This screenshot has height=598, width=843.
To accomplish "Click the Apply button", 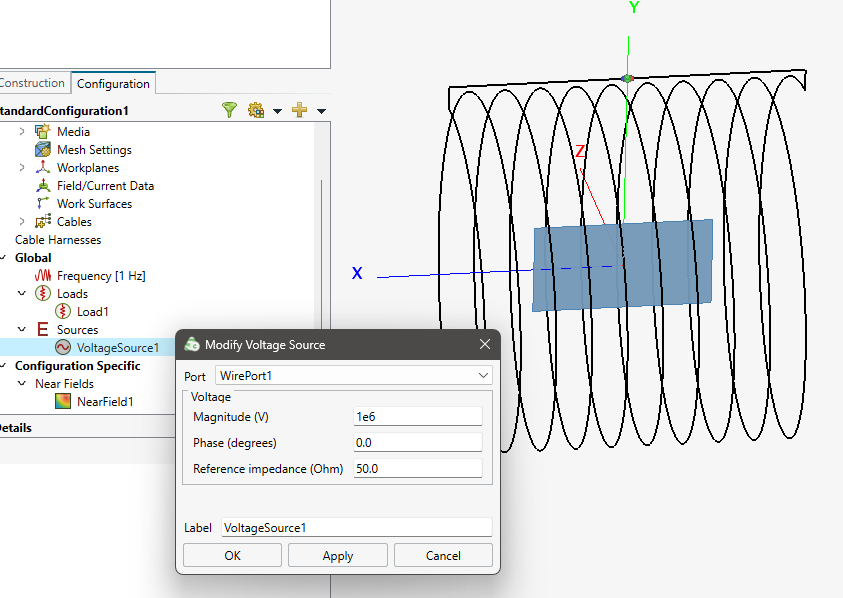I will click(338, 556).
